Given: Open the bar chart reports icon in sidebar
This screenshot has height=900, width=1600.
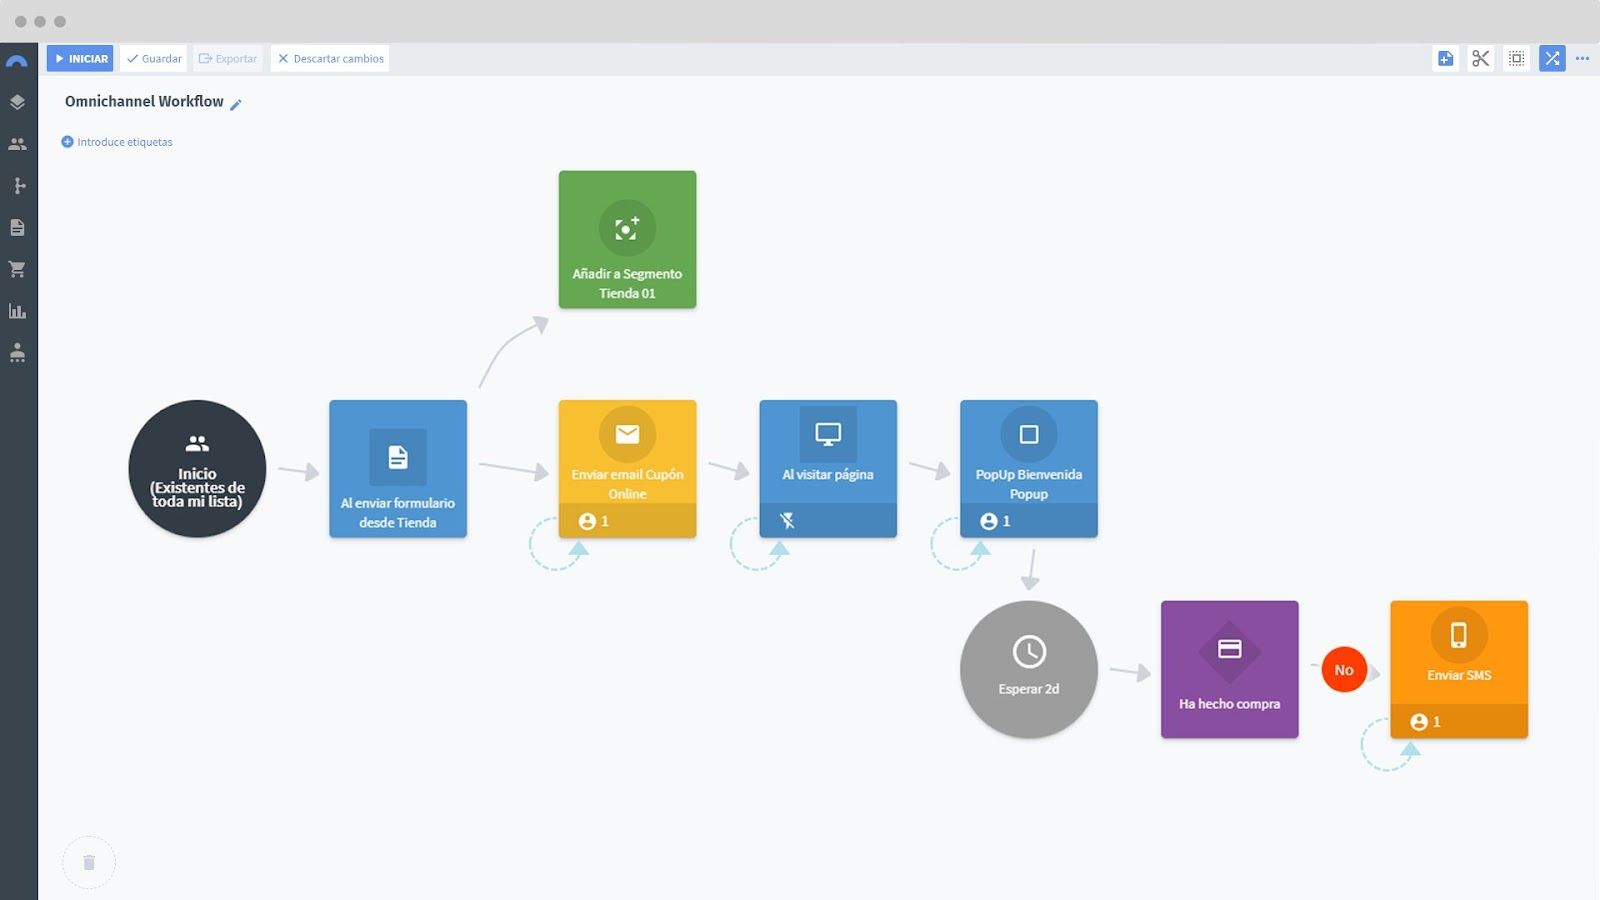Looking at the screenshot, I should pos(17,311).
